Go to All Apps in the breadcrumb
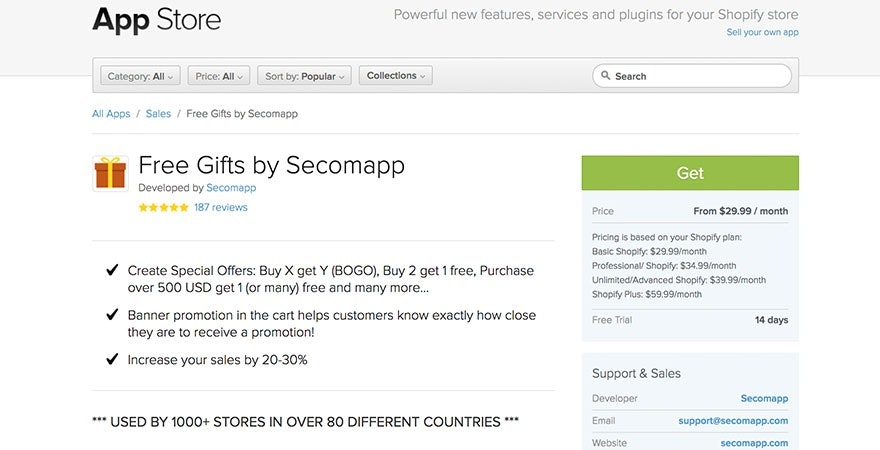This screenshot has height=450, width=880. [111, 114]
